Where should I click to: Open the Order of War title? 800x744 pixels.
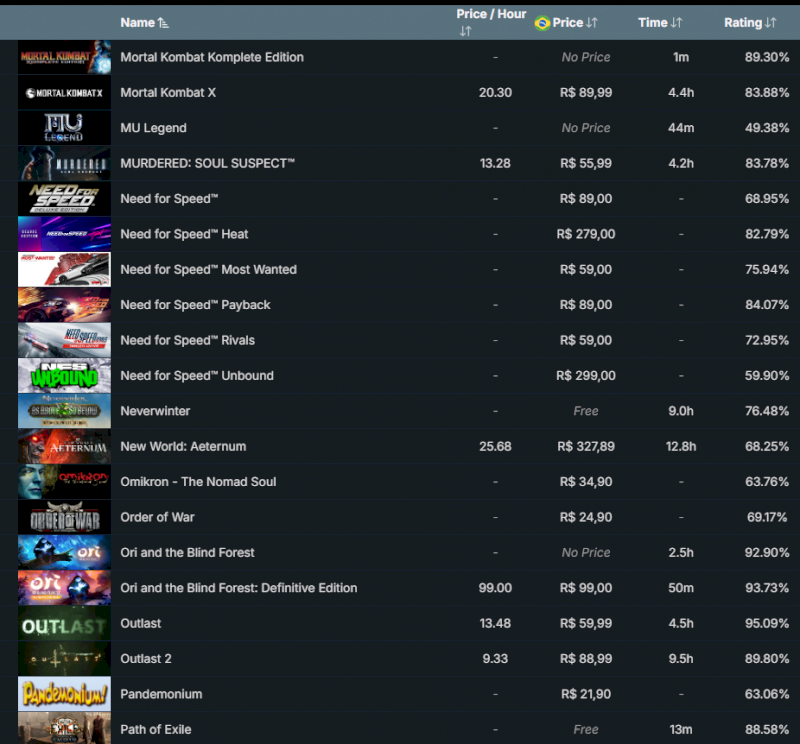tap(157, 517)
